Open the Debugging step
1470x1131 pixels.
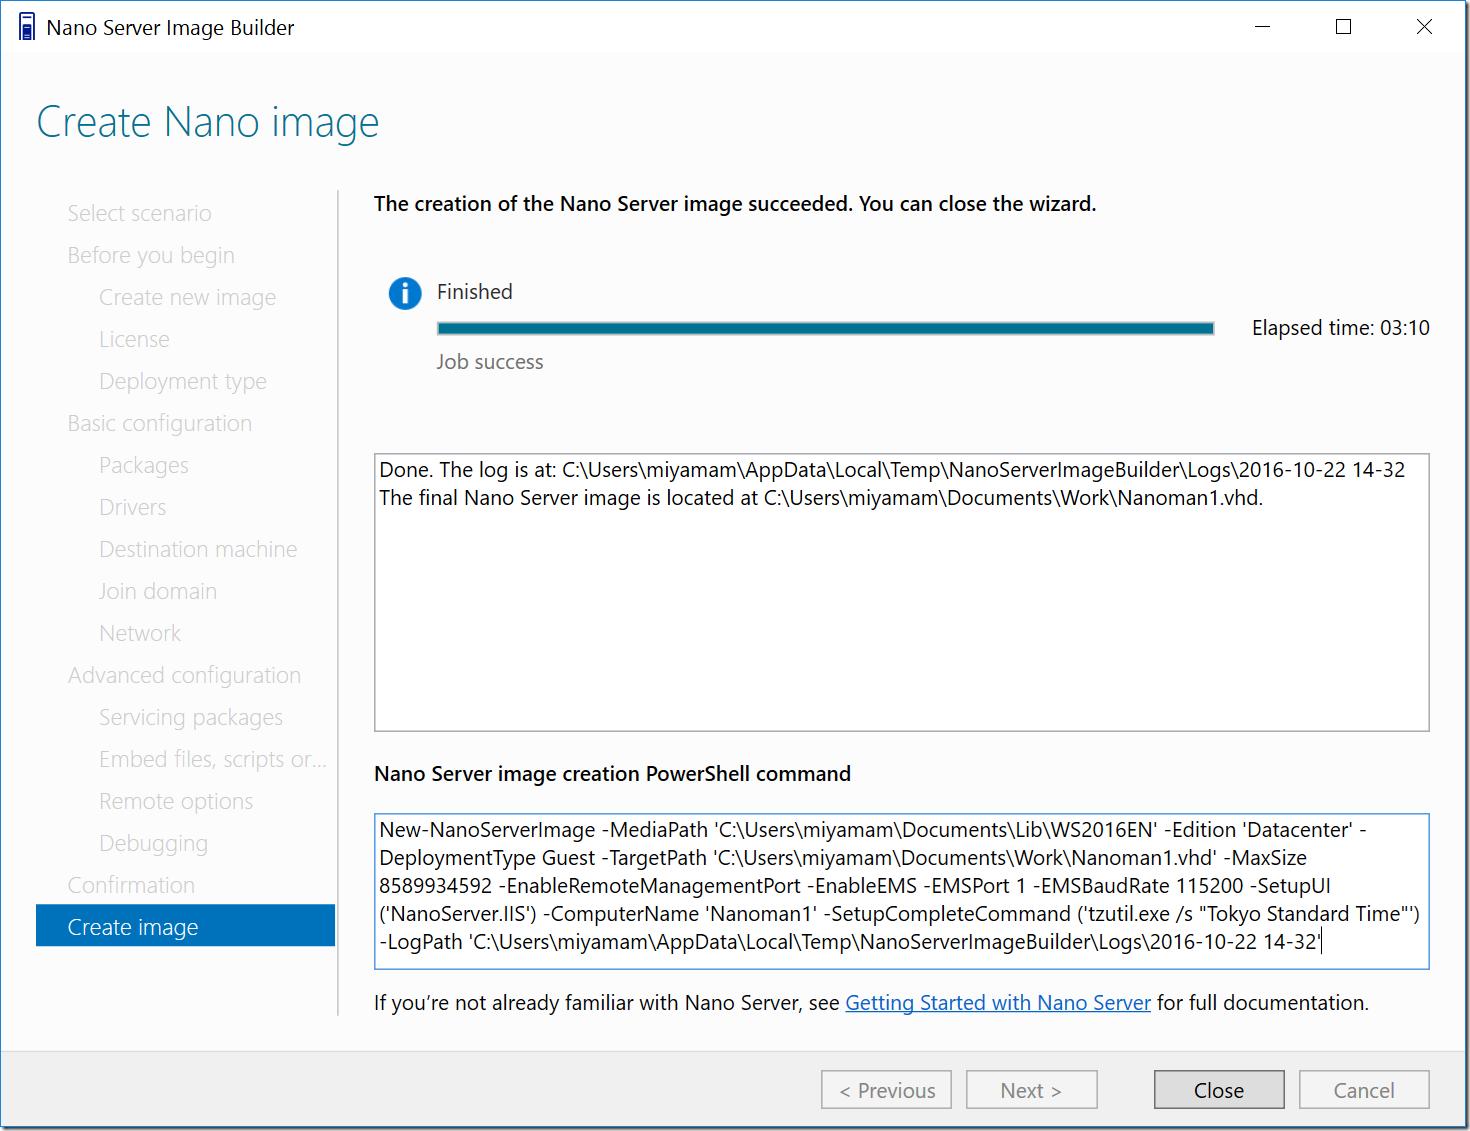[154, 843]
